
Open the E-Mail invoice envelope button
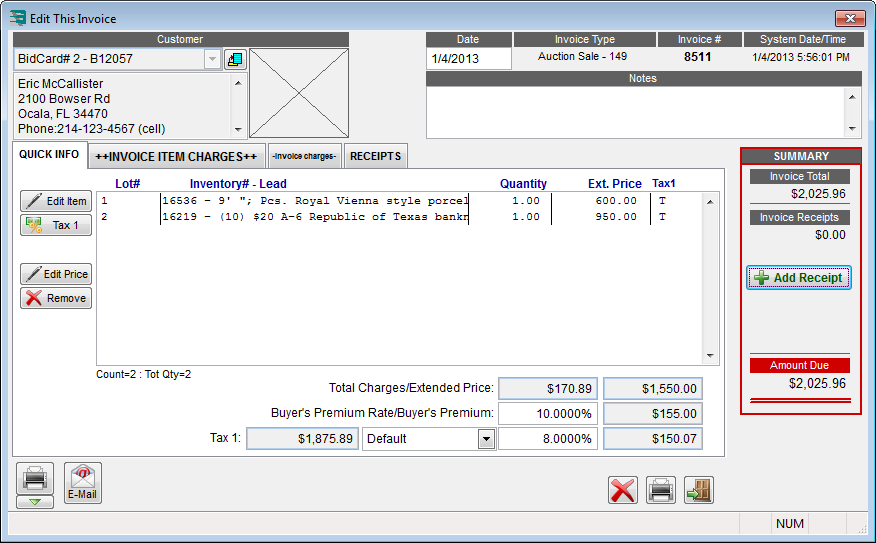tap(82, 482)
